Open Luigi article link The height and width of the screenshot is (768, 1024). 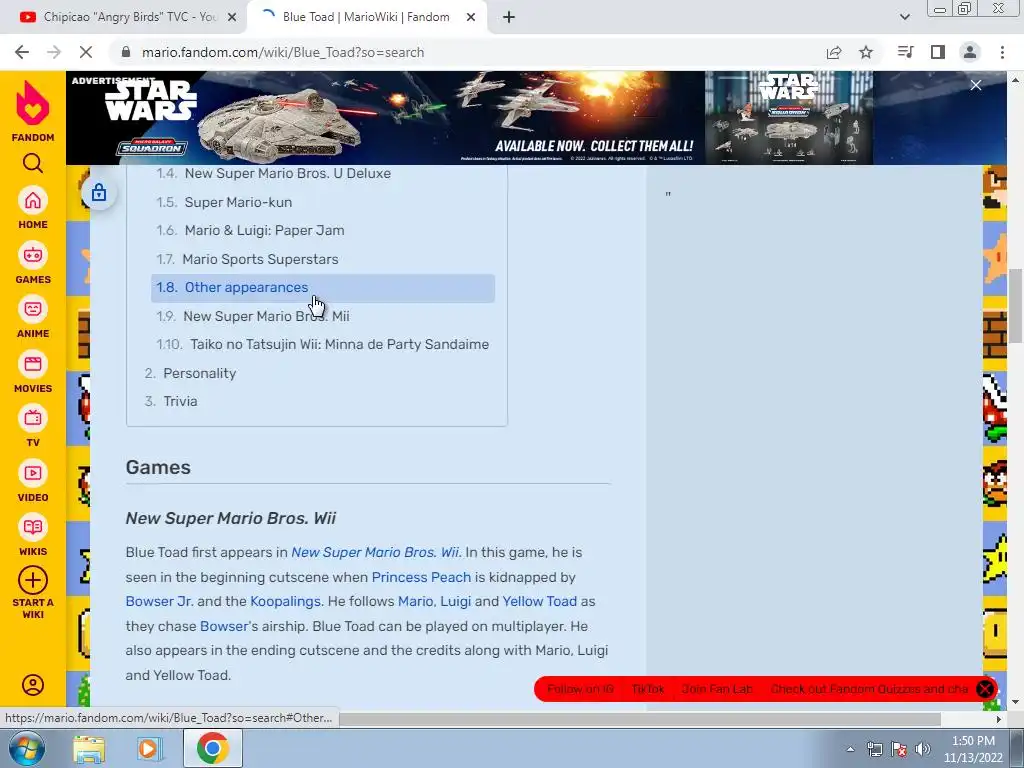coord(455,601)
